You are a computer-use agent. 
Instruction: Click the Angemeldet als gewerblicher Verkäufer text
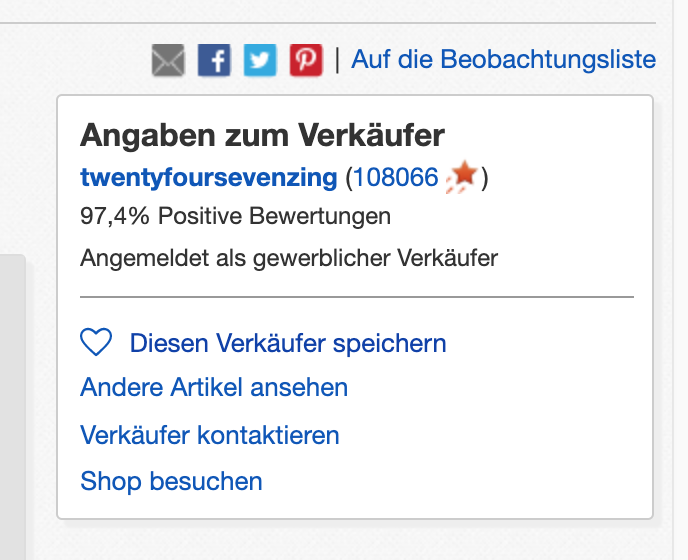tap(289, 258)
